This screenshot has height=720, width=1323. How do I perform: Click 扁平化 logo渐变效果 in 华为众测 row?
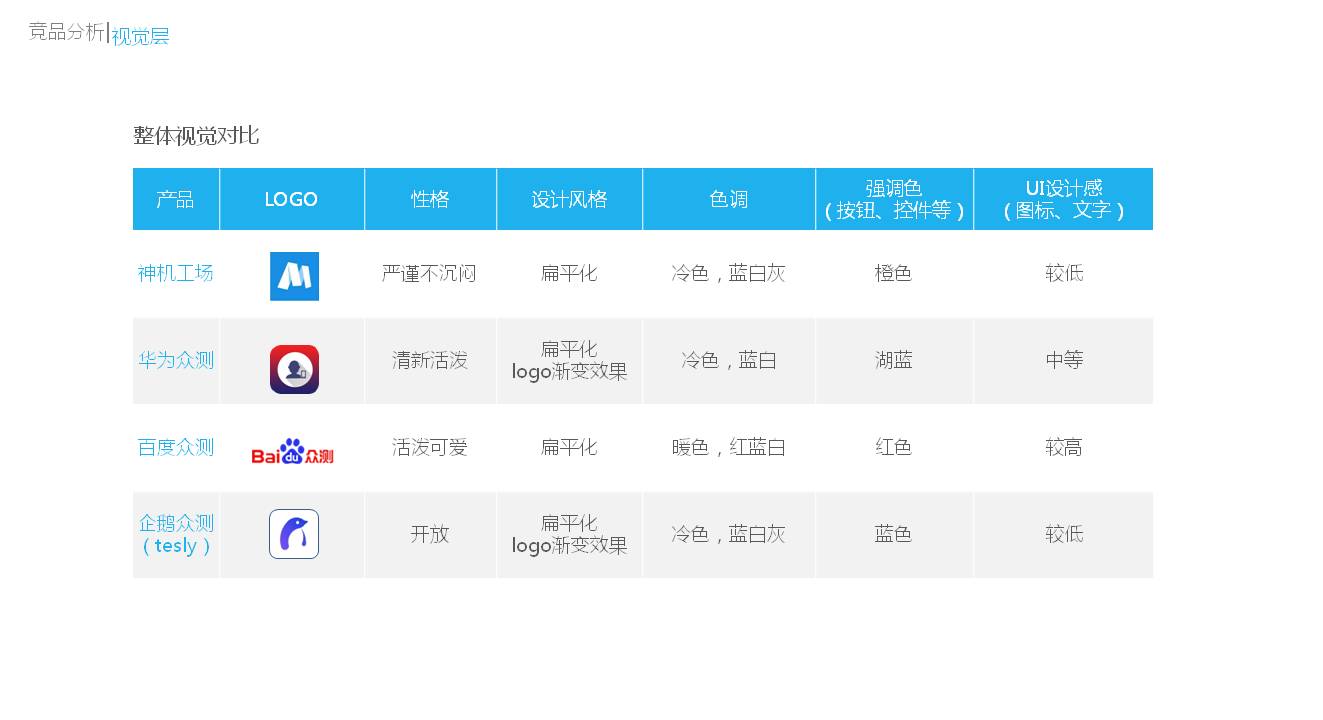[x=569, y=360]
